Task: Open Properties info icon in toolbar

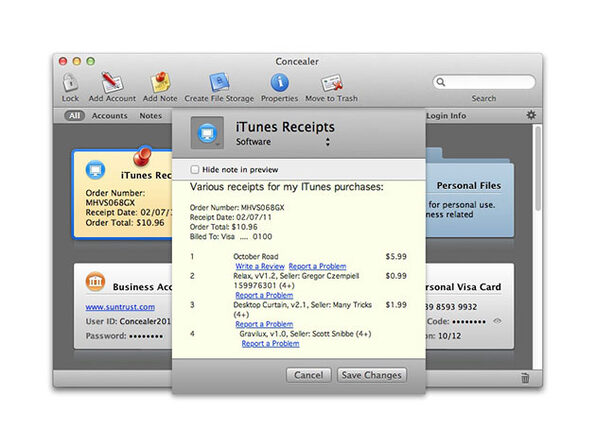Action: [x=279, y=82]
